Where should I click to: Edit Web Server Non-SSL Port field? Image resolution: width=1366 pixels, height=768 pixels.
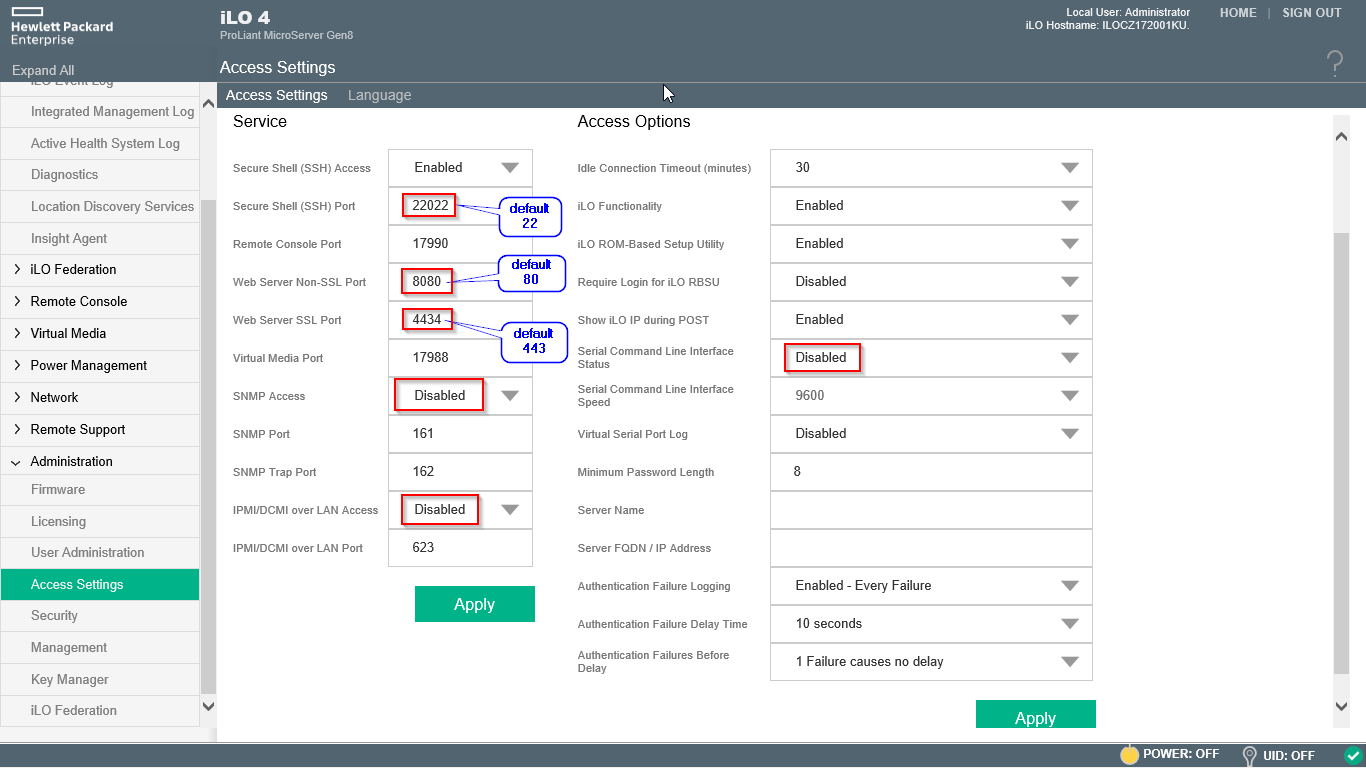[460, 282]
